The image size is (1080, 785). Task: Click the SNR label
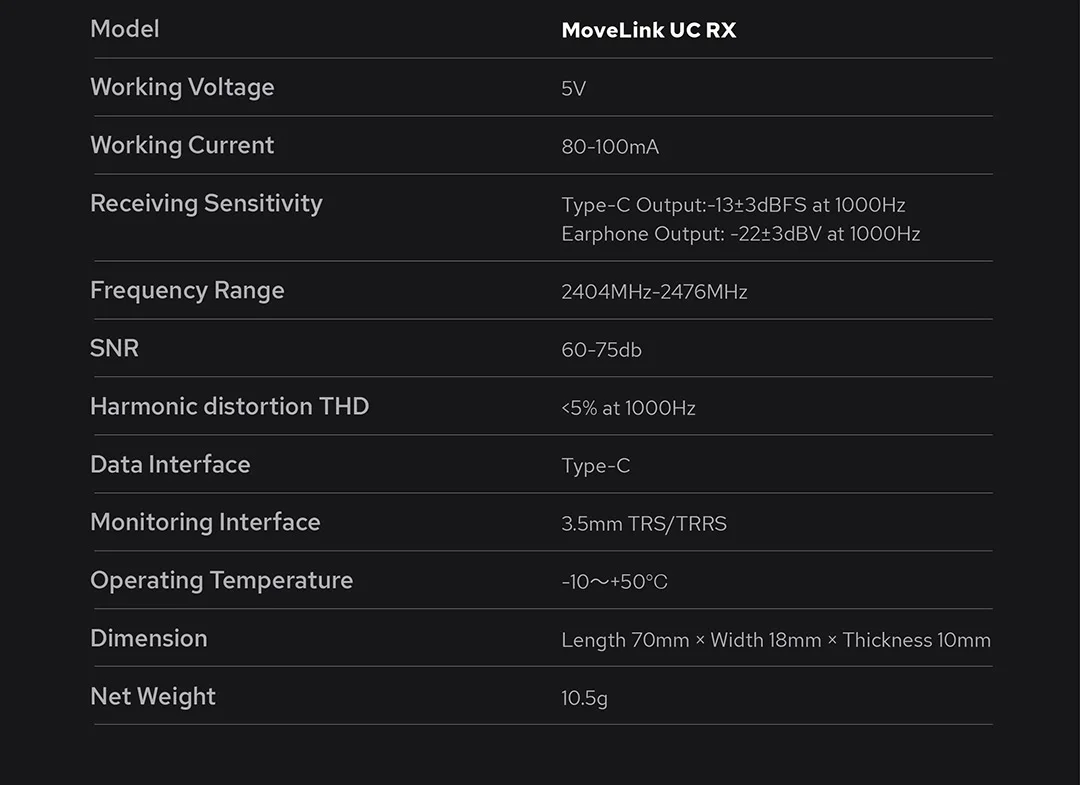click(x=114, y=348)
